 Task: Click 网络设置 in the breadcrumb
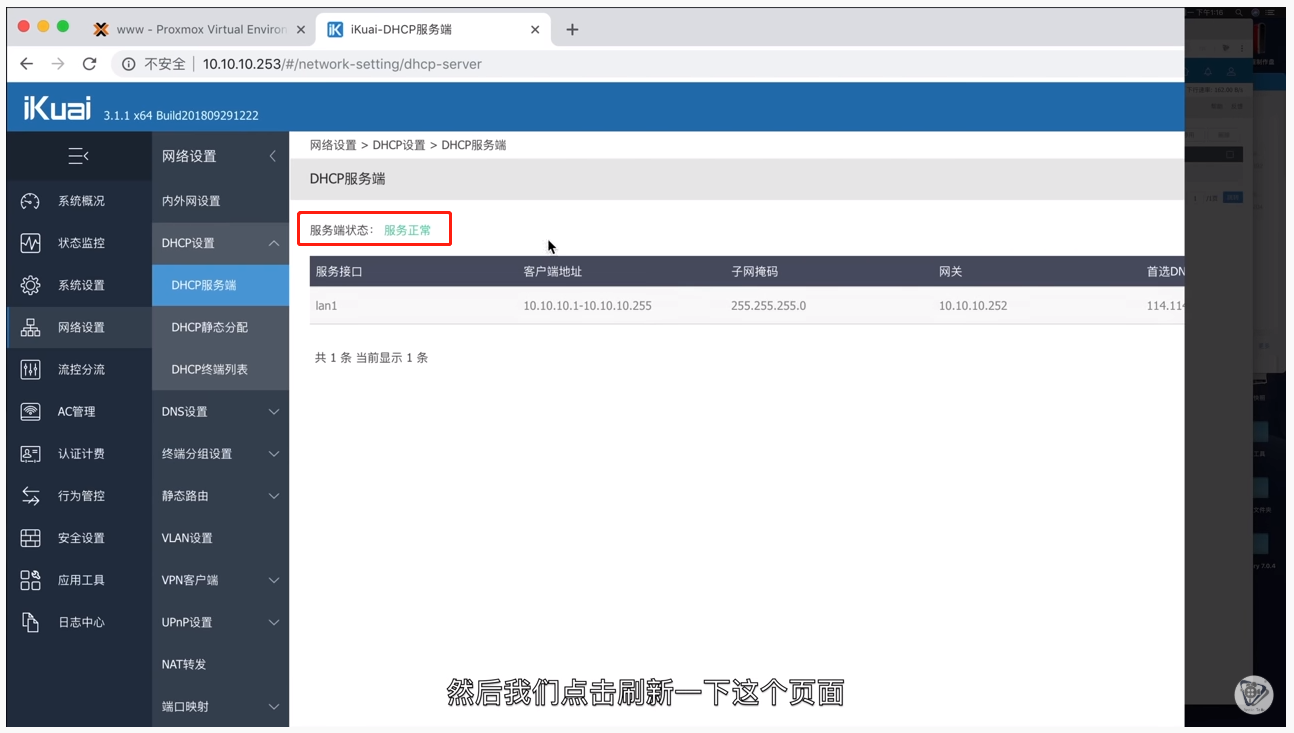333,145
